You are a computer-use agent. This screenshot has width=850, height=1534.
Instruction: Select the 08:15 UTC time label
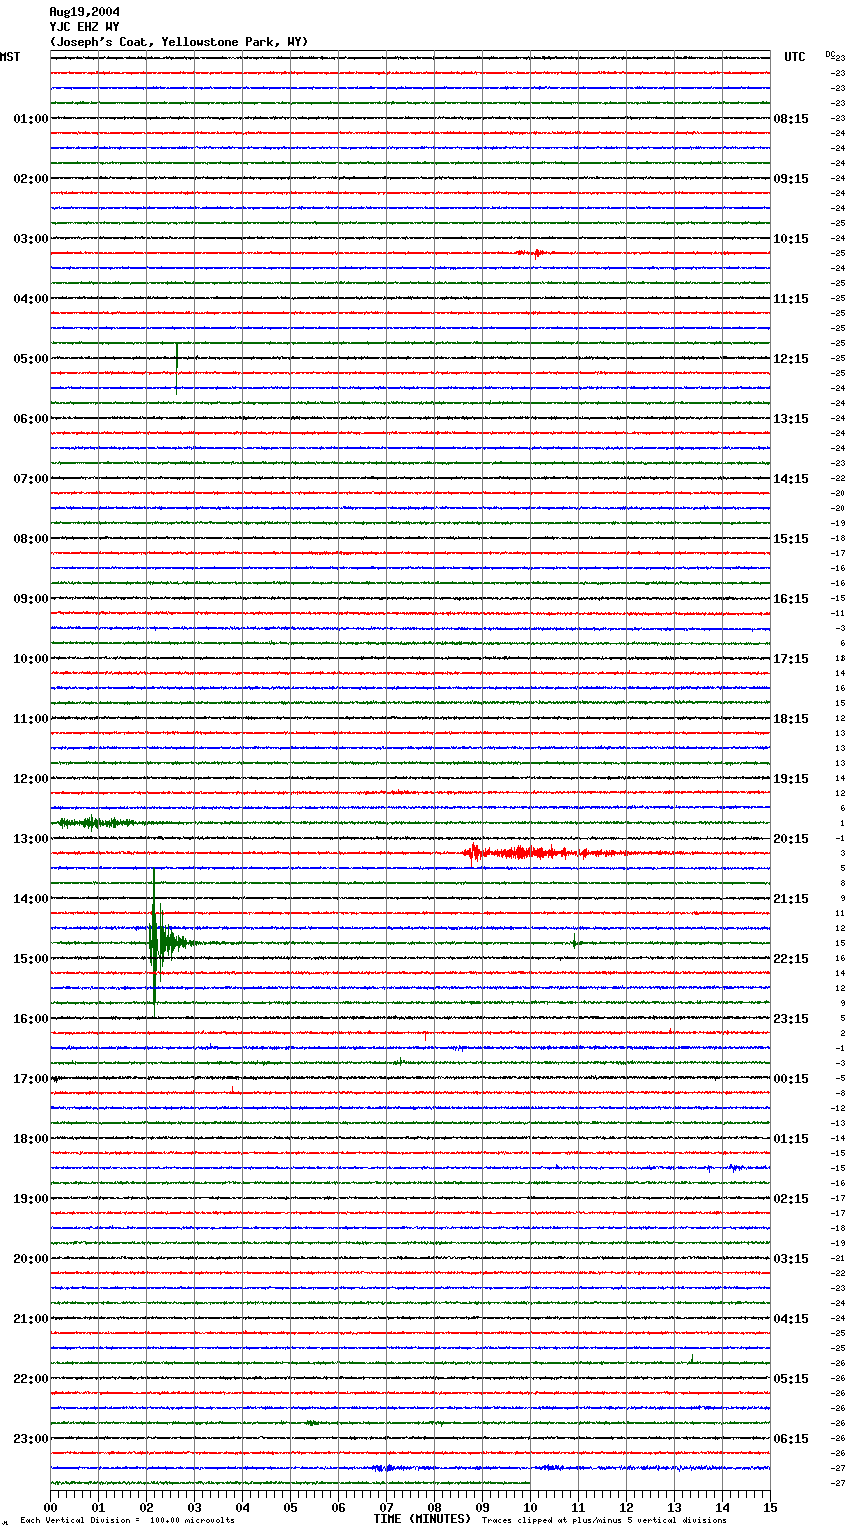tap(791, 119)
